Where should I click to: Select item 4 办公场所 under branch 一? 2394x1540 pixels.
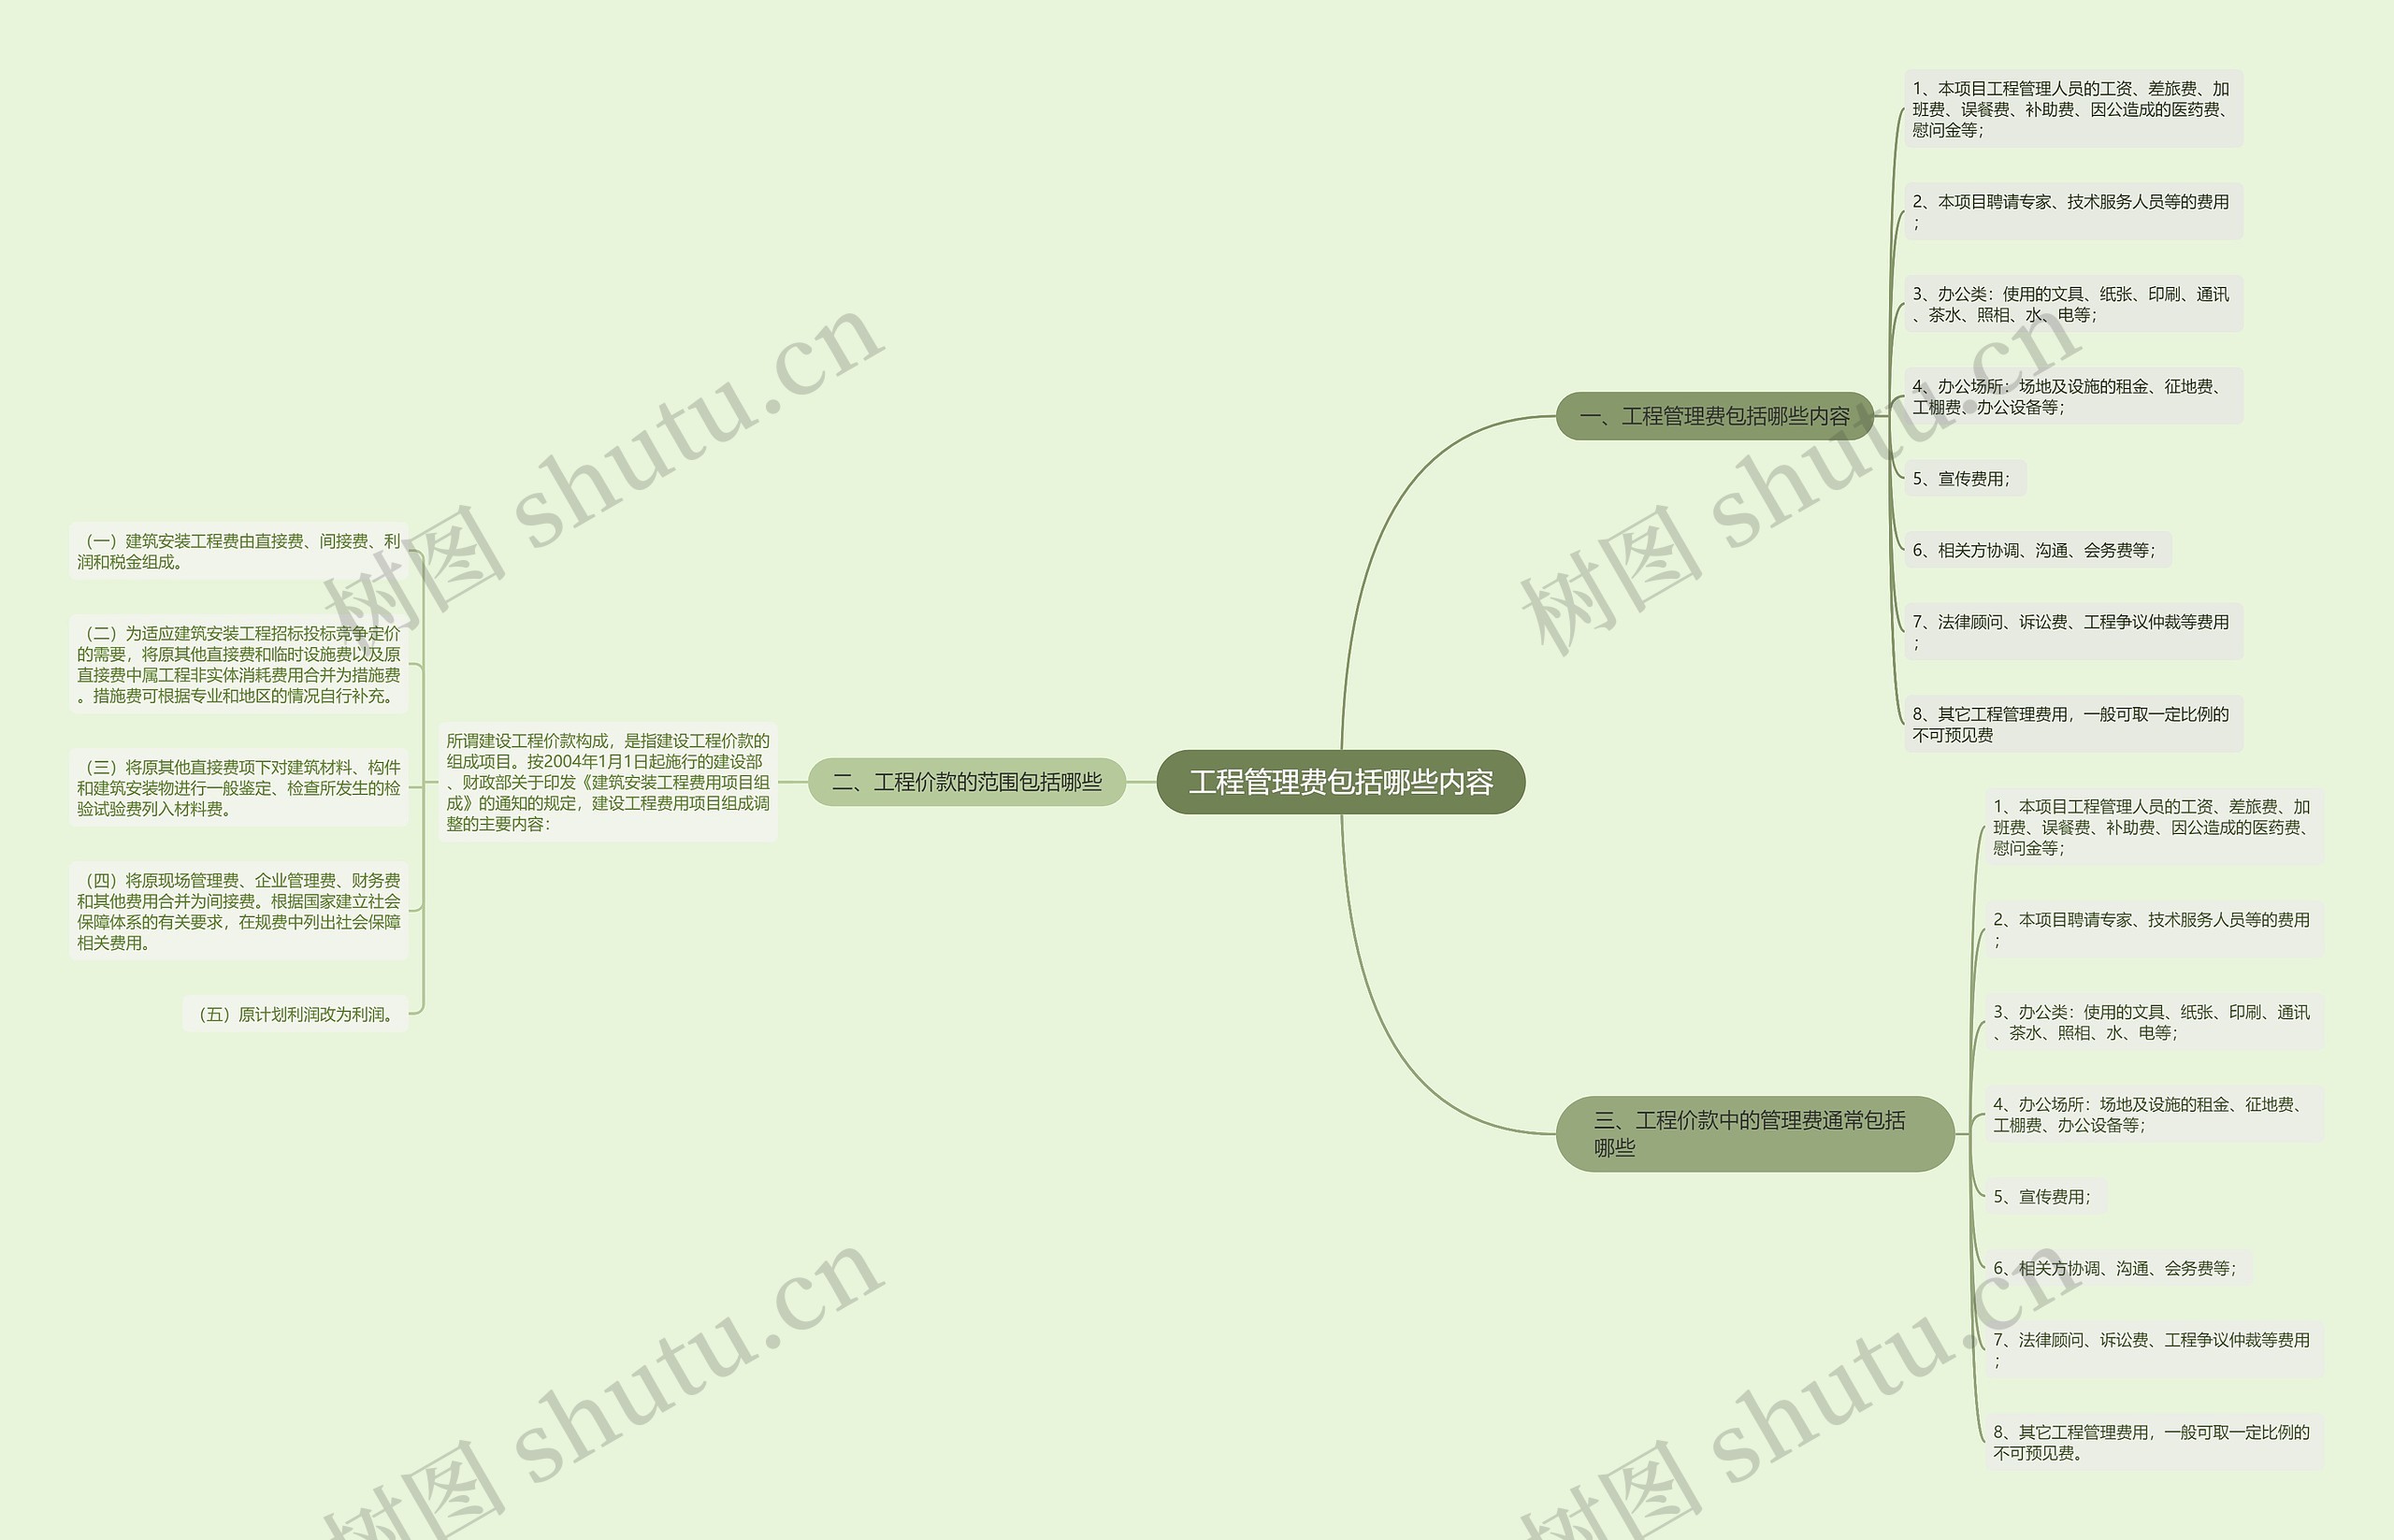coord(2073,396)
